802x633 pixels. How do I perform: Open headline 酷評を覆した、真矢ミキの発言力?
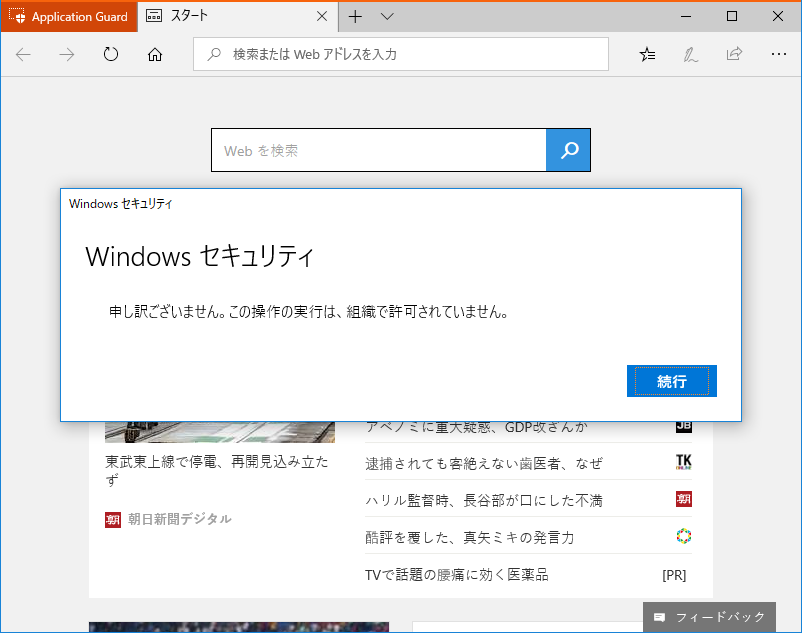[x=470, y=537]
